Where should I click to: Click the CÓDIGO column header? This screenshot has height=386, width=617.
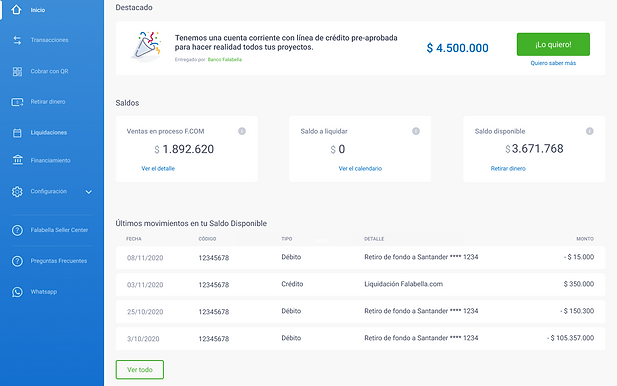[x=207, y=239]
